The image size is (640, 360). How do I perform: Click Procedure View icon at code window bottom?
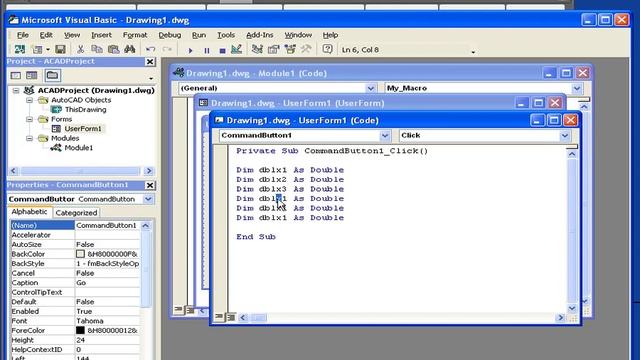click(x=219, y=317)
